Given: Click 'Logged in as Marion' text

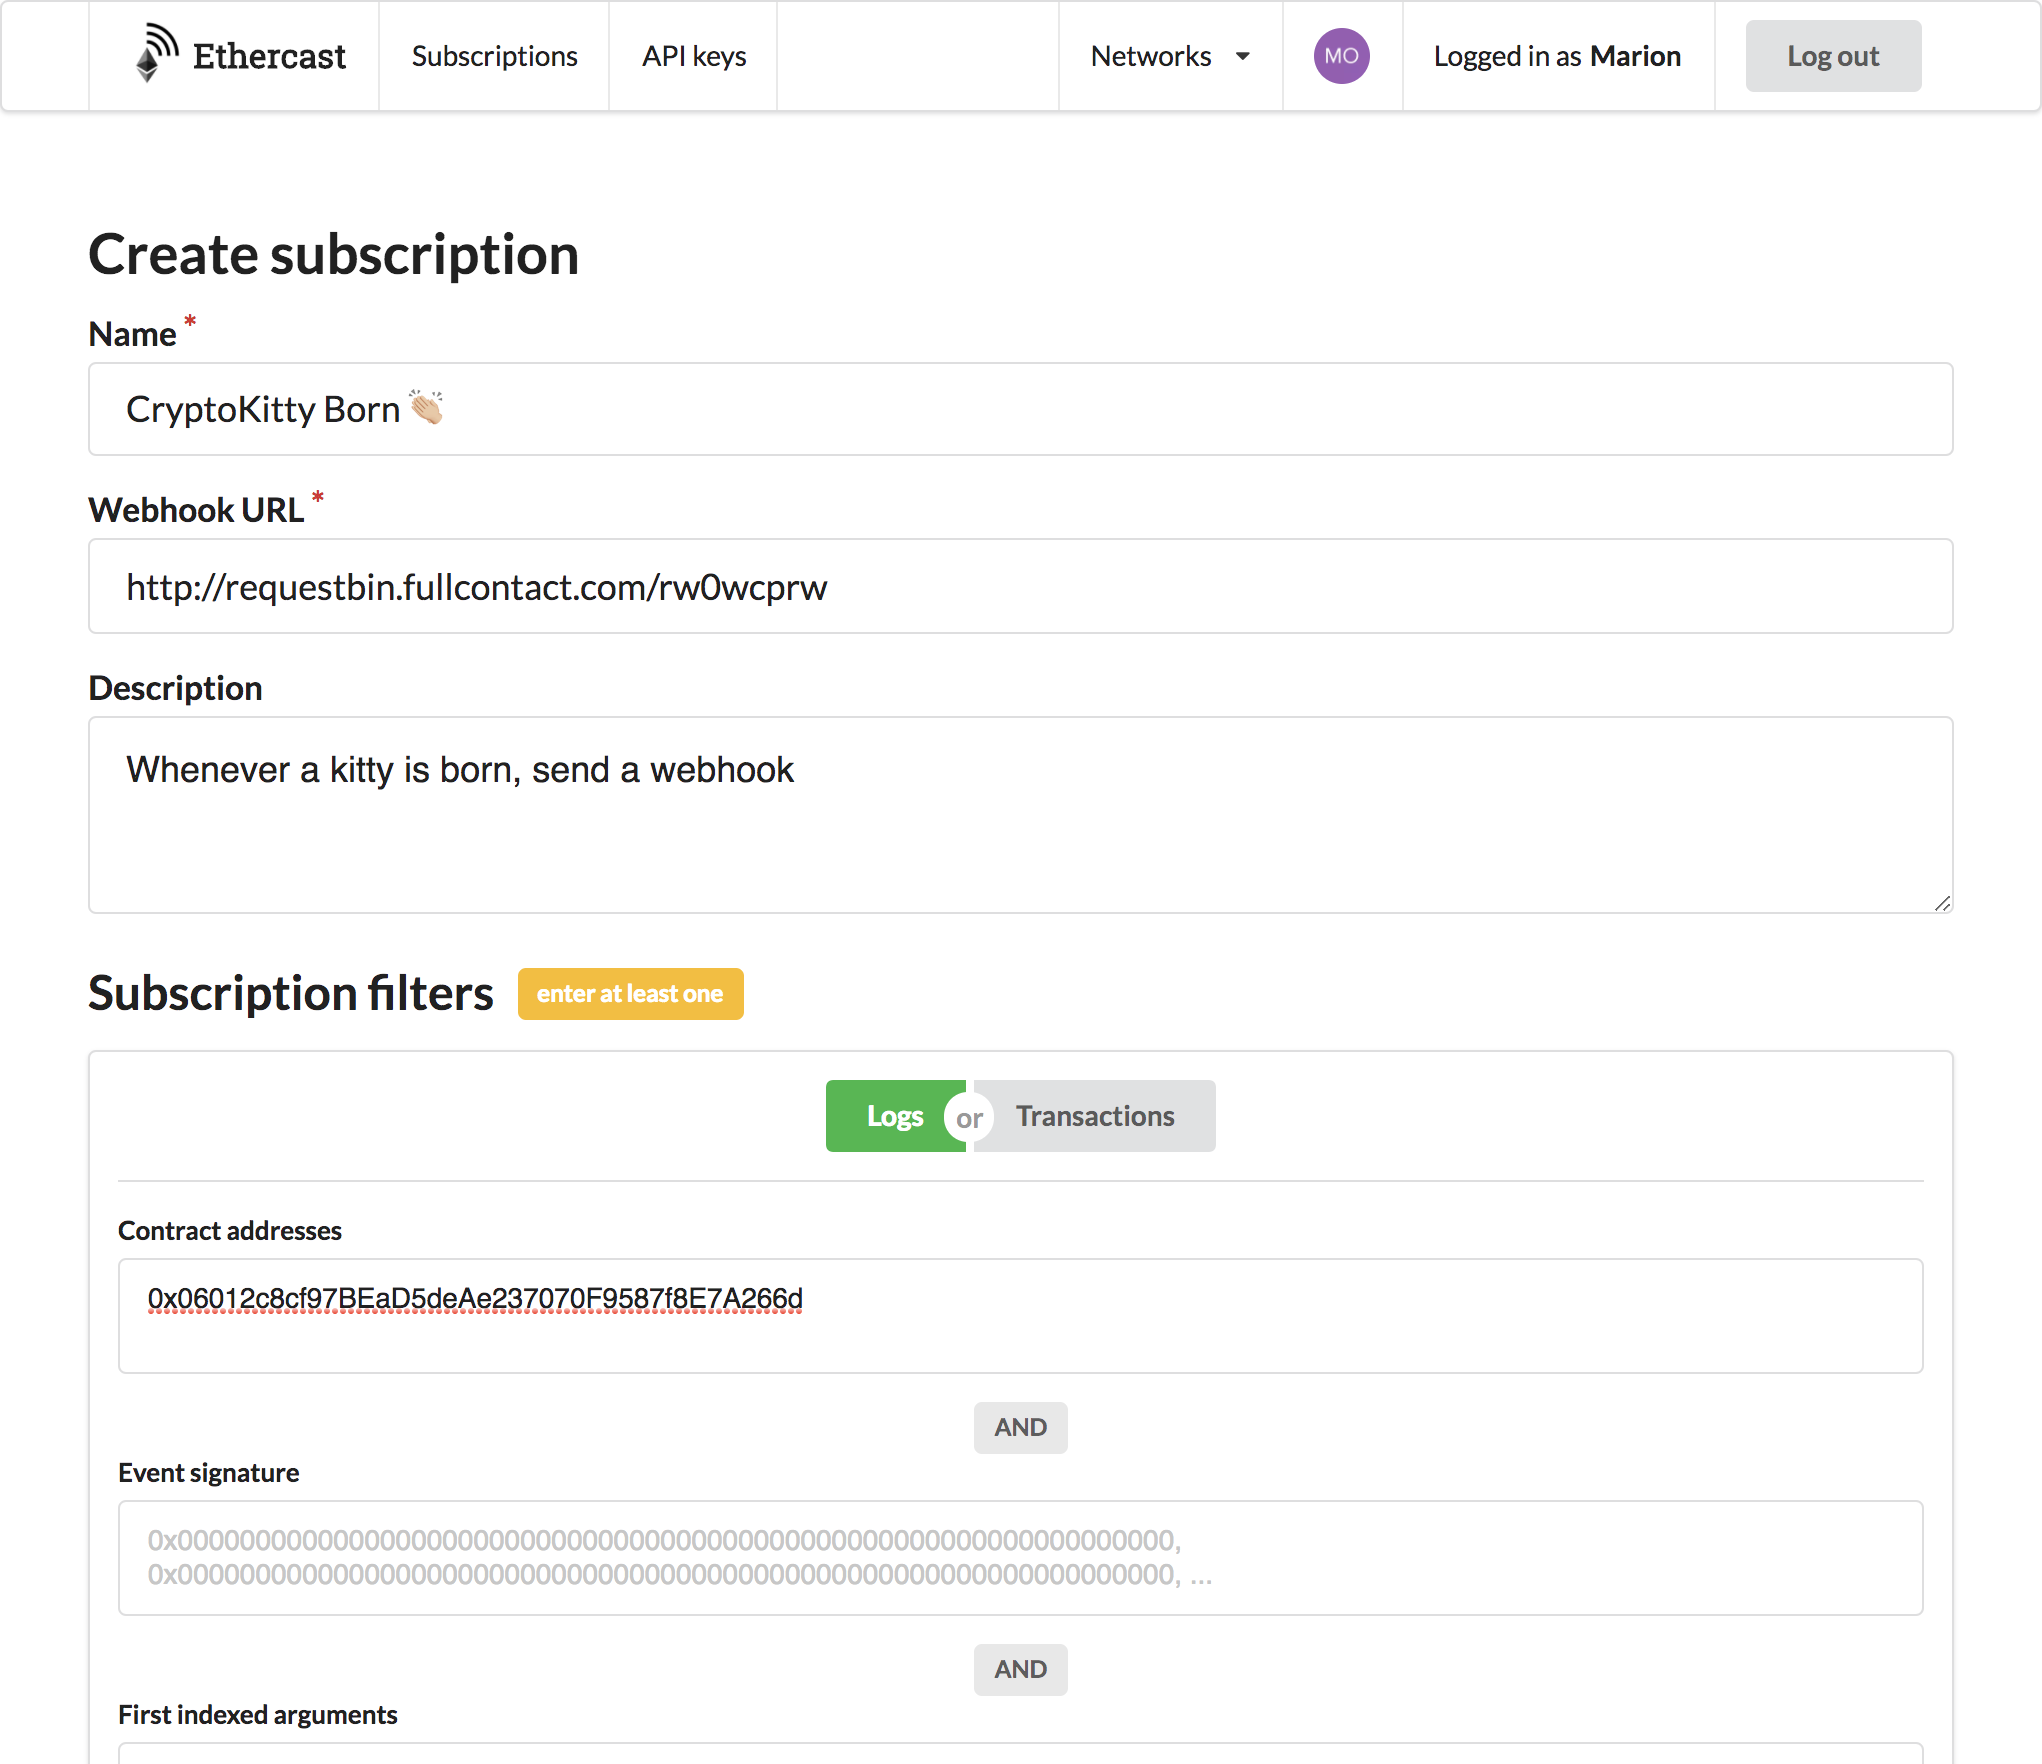Looking at the screenshot, I should pos(1557,56).
